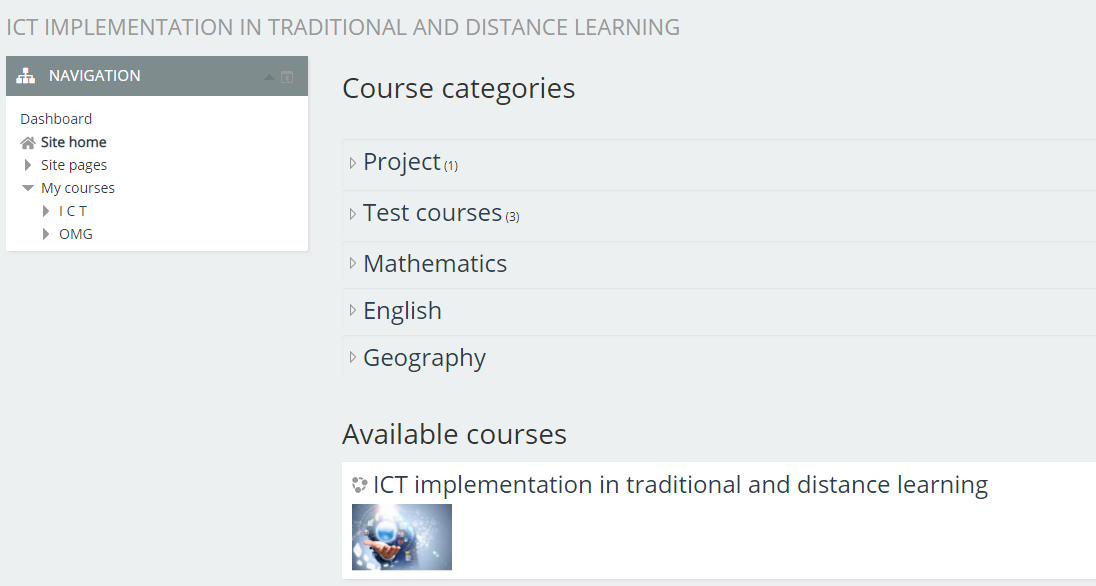This screenshot has height=586, width=1096.
Task: Open the Dashboard link
Action: (56, 119)
